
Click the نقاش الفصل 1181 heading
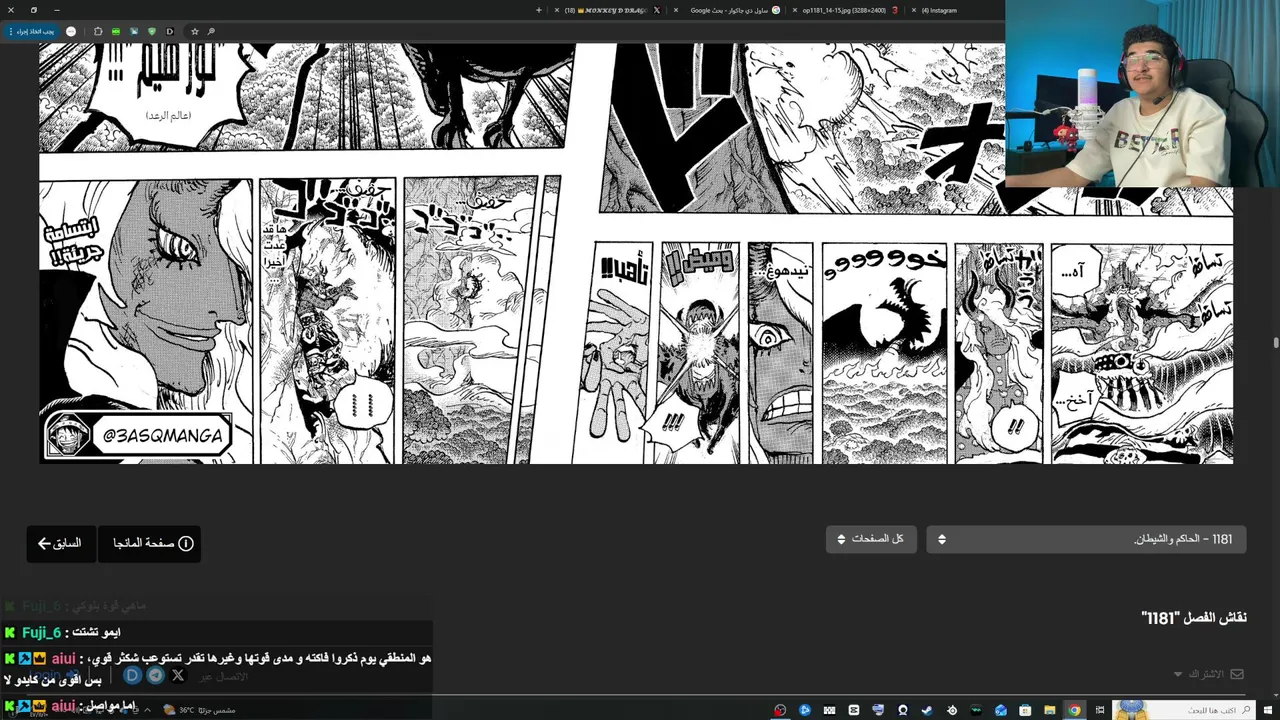point(1194,618)
